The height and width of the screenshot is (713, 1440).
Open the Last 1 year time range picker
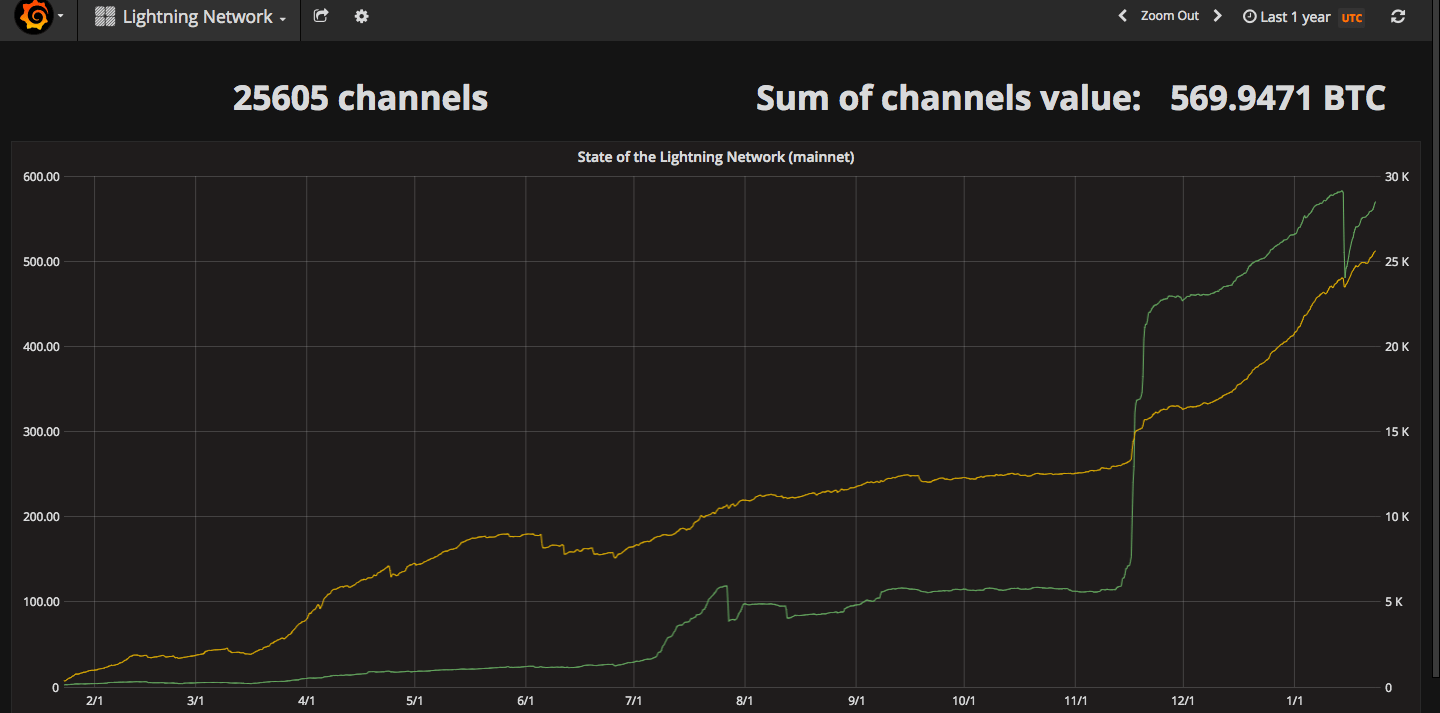[1293, 15]
